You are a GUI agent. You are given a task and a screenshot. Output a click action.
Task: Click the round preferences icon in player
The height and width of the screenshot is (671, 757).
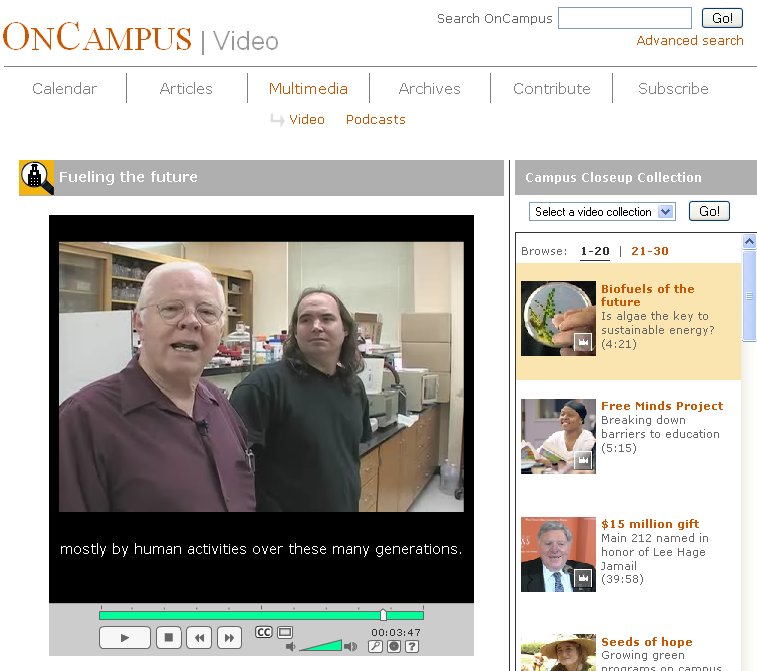tap(394, 646)
